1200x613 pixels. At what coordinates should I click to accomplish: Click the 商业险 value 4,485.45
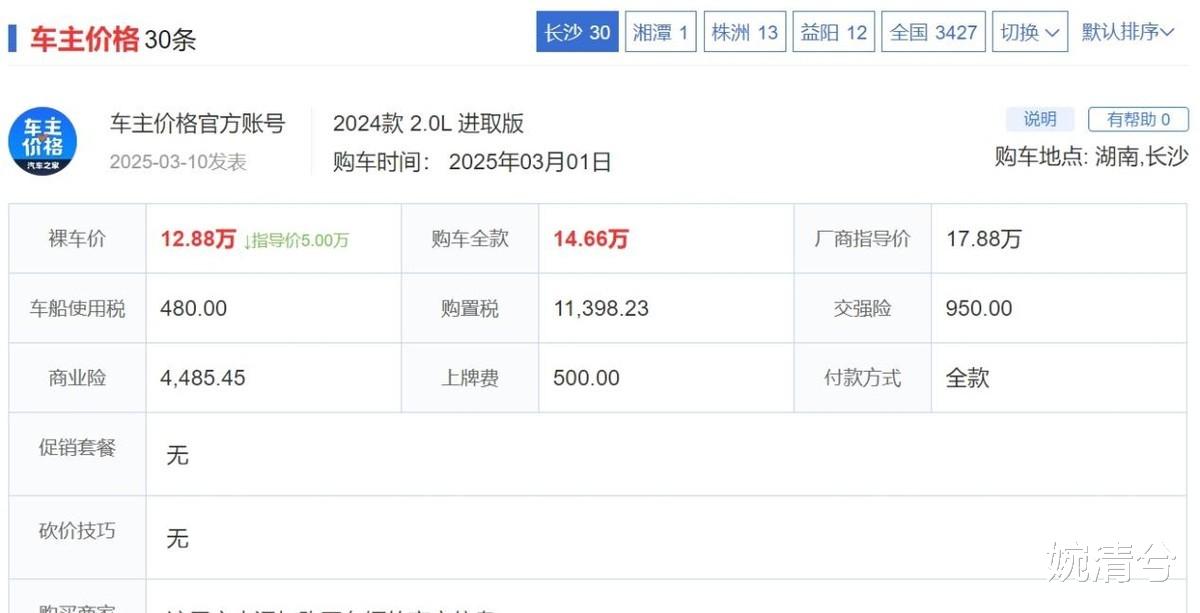click(203, 378)
